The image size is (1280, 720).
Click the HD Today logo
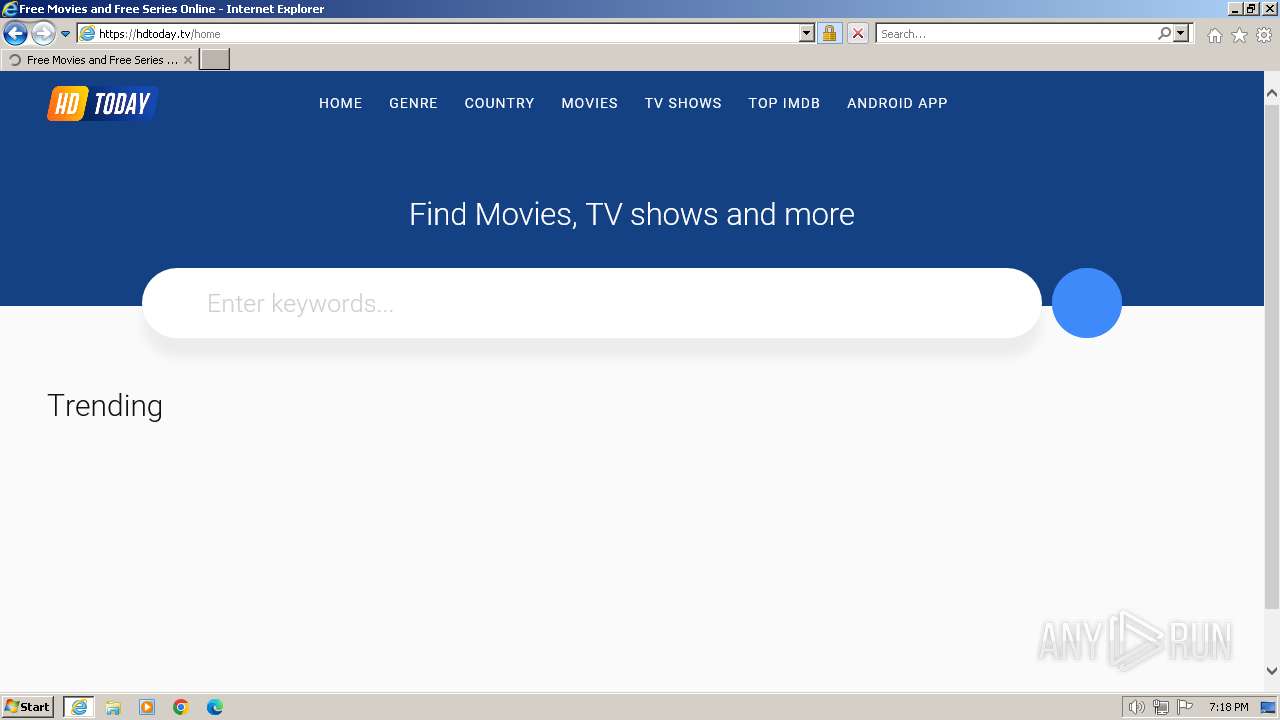pos(102,103)
